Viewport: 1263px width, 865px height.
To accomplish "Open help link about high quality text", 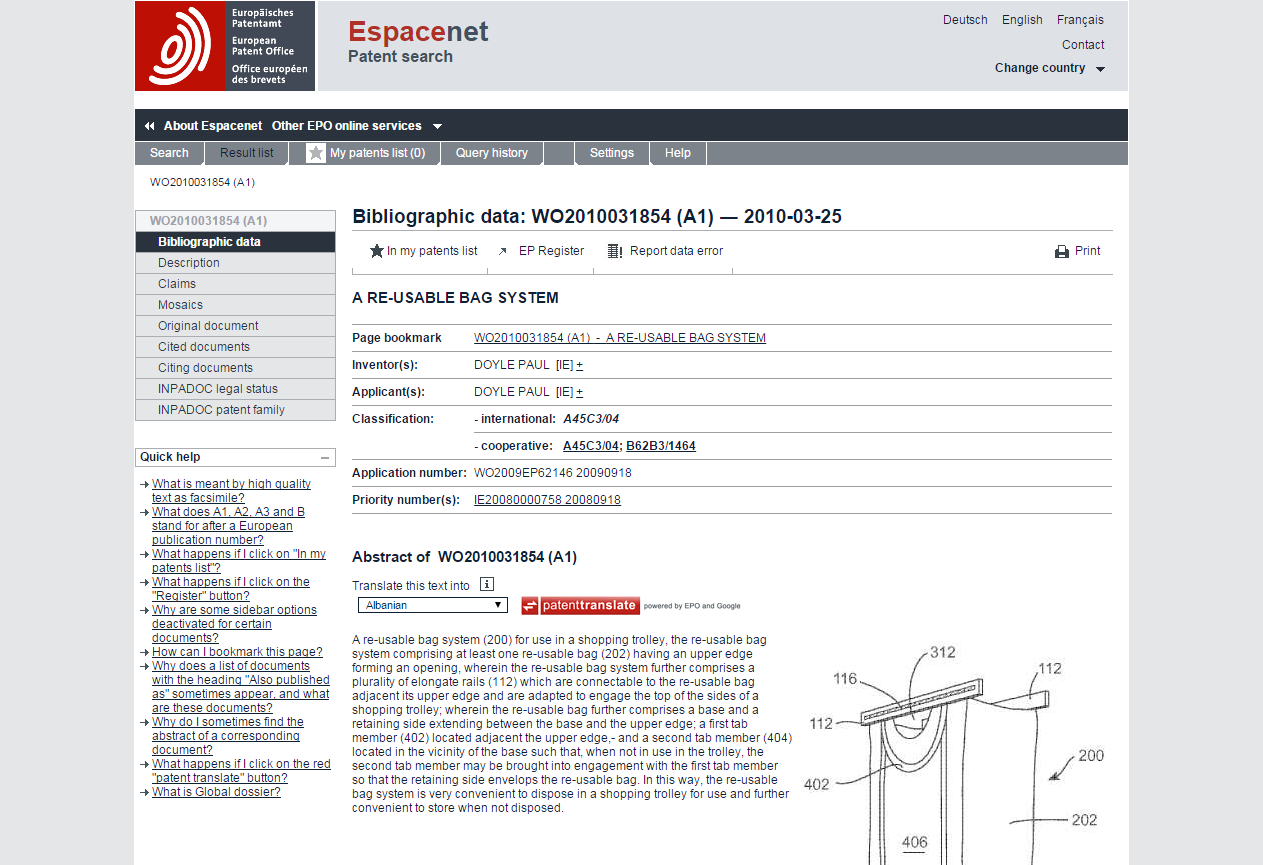I will (x=231, y=491).
